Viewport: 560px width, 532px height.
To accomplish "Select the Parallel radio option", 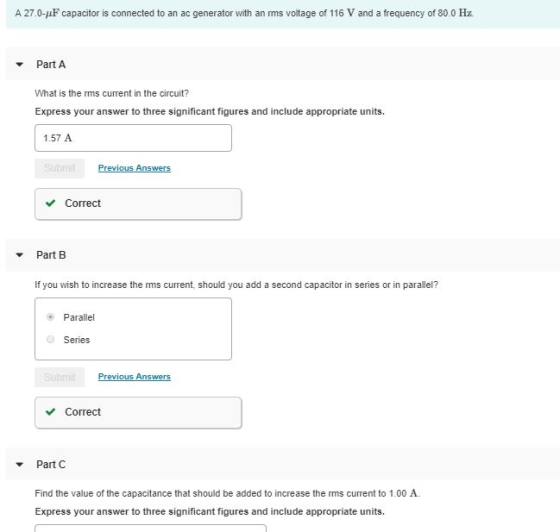I will click(x=50, y=317).
